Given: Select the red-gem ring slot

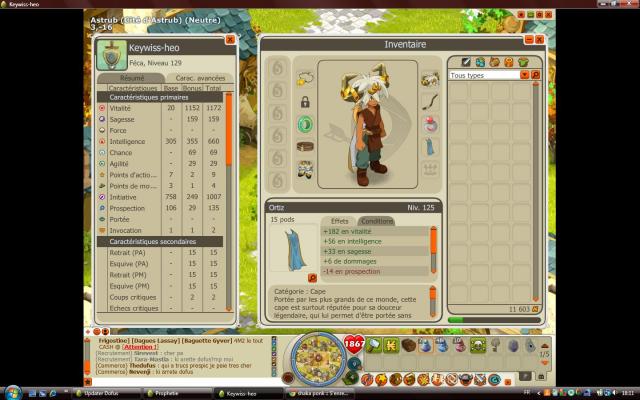Looking at the screenshot, I should coord(430,124).
